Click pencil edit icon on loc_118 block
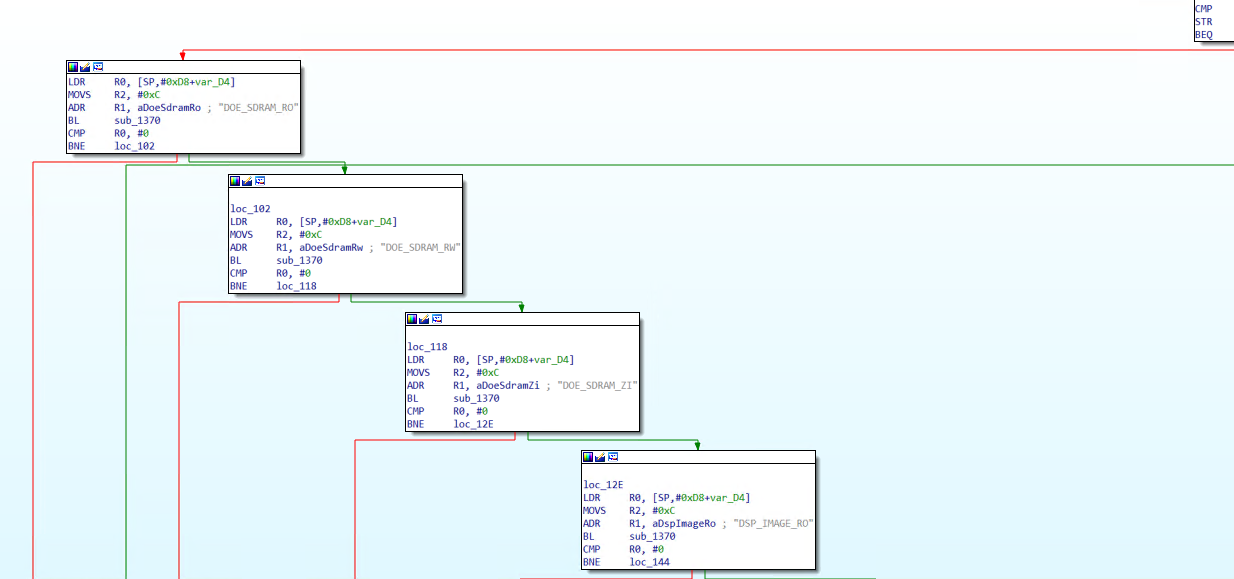The width and height of the screenshot is (1234, 579). point(425,319)
